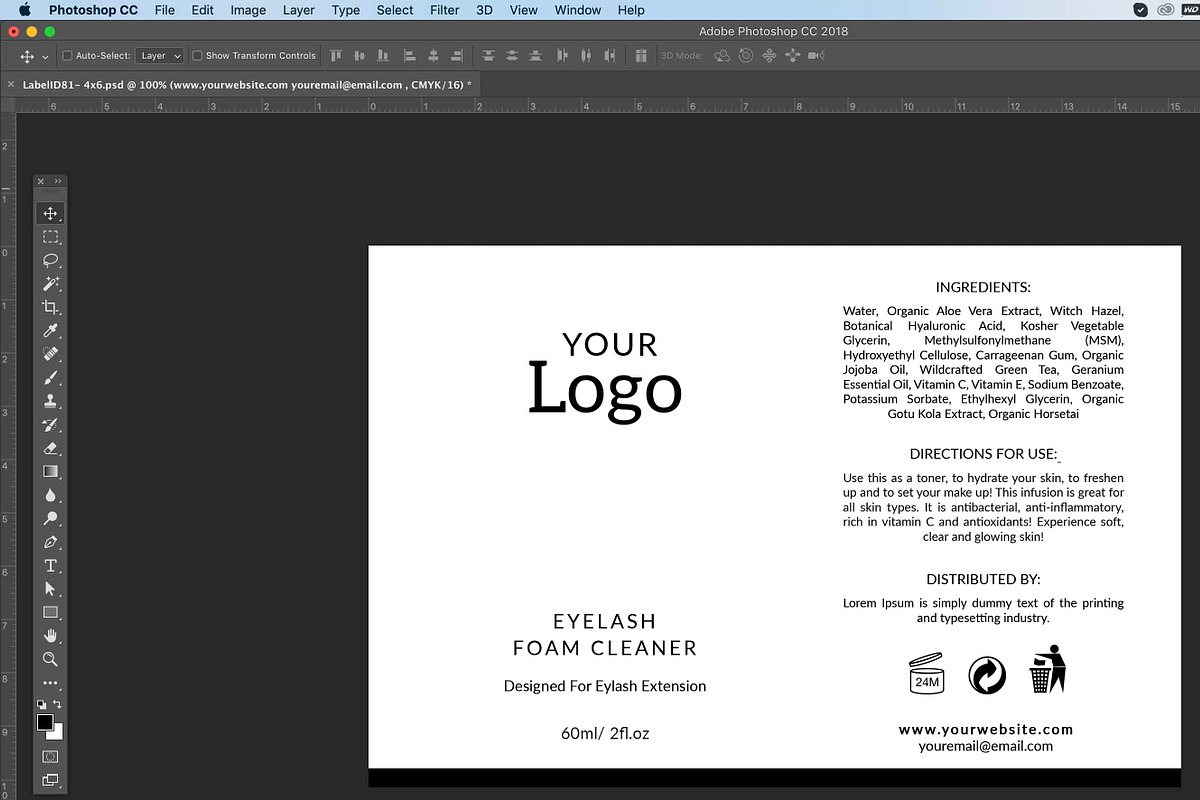Click the 3D camera zoom icon
The width and height of the screenshot is (1200, 800).
point(816,56)
